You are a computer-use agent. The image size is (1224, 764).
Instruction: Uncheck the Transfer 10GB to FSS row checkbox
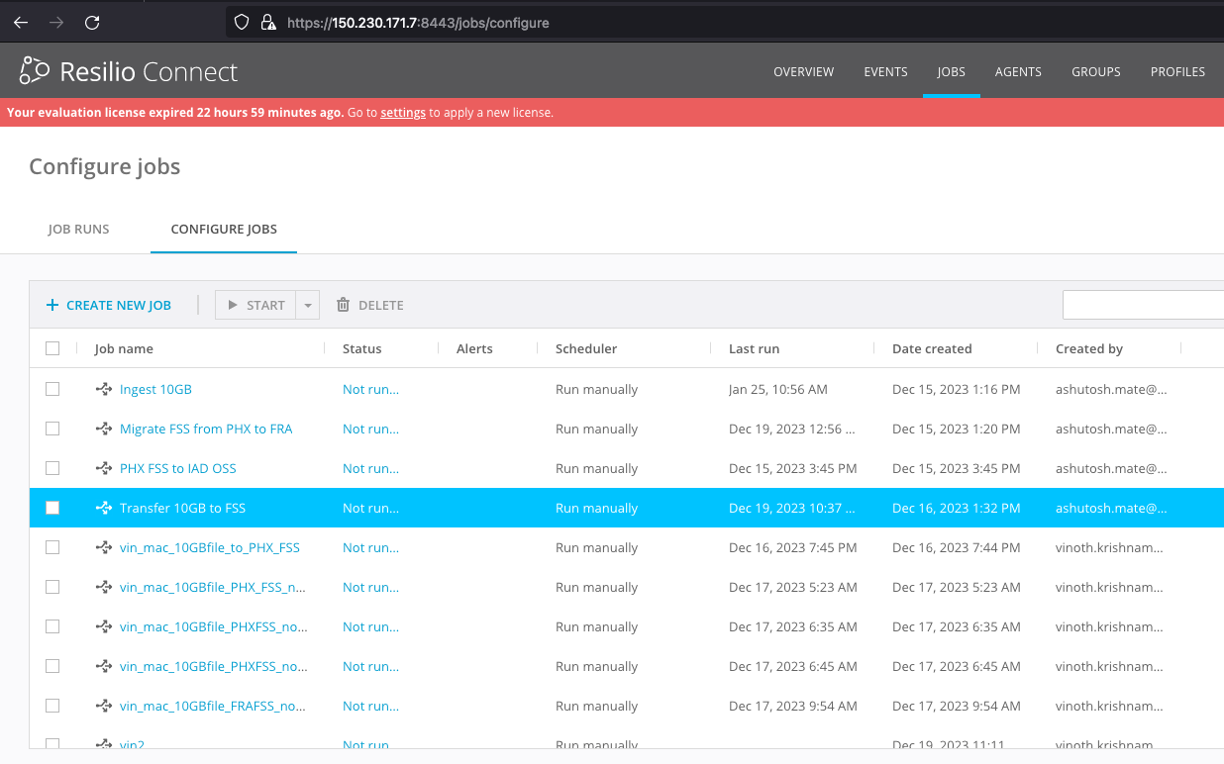[53, 508]
